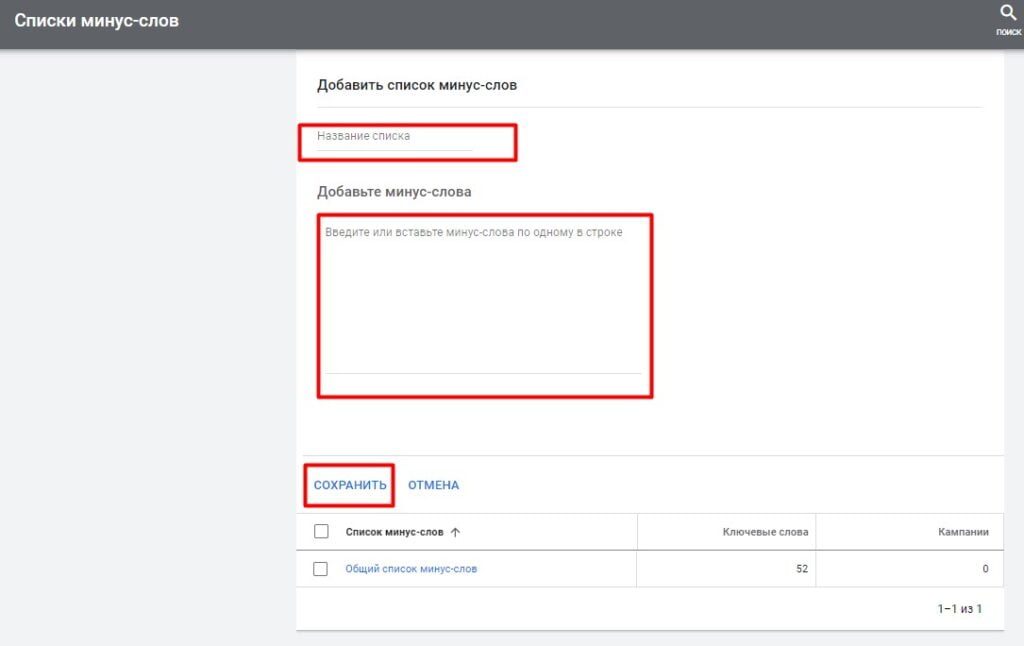Click the Добавьте минус-слова heading
The height and width of the screenshot is (646, 1024).
(x=394, y=192)
